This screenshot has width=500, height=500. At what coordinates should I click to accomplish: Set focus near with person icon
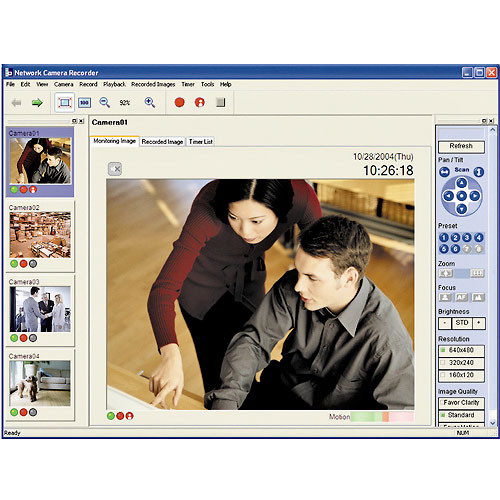(x=445, y=297)
